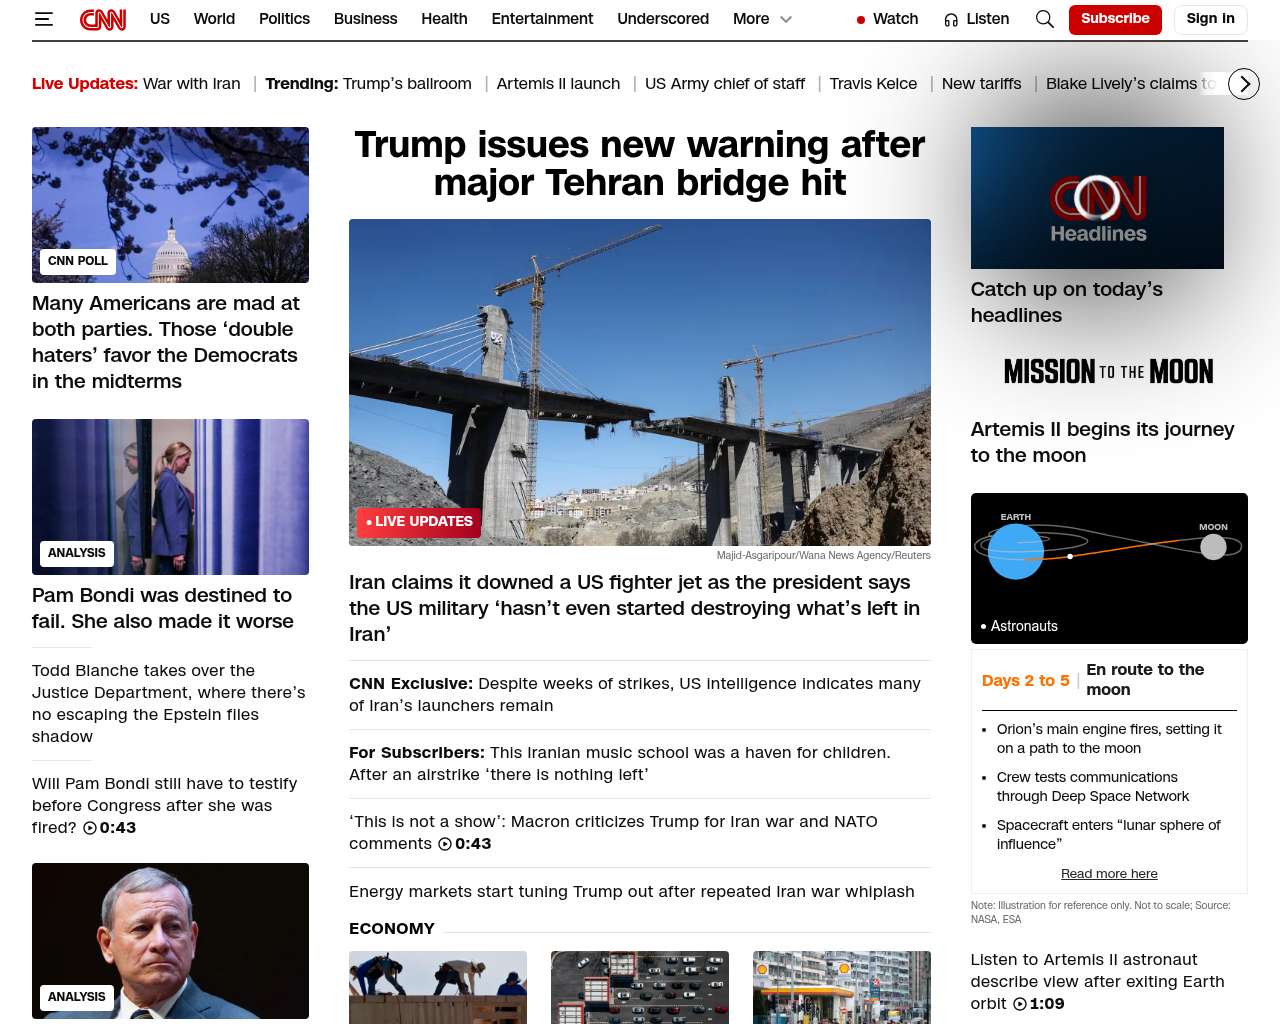
Task: Select the Days 2 to 5 timeline label
Action: [1025, 681]
